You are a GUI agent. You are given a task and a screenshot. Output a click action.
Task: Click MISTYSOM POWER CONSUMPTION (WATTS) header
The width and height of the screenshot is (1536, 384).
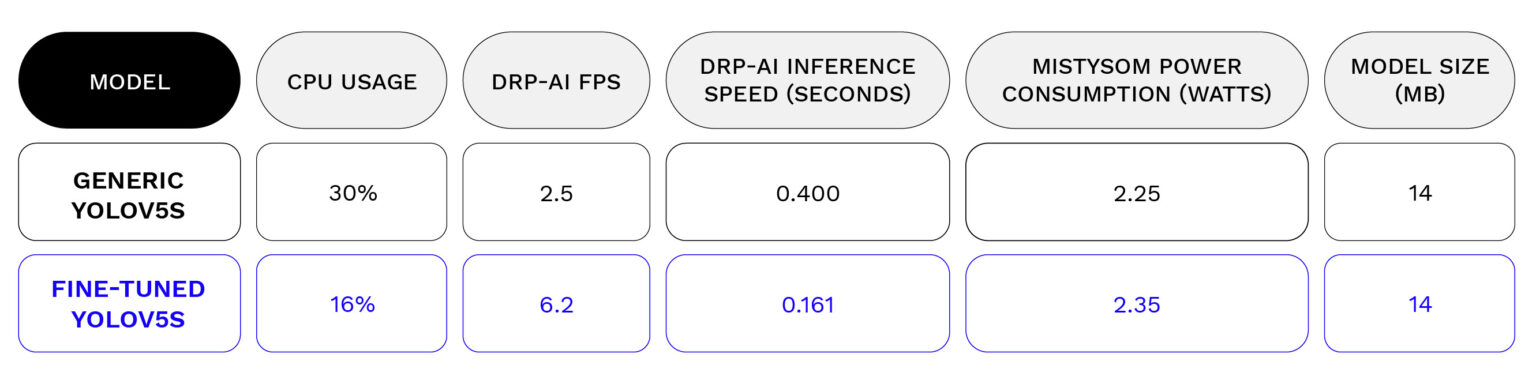click(x=1137, y=81)
